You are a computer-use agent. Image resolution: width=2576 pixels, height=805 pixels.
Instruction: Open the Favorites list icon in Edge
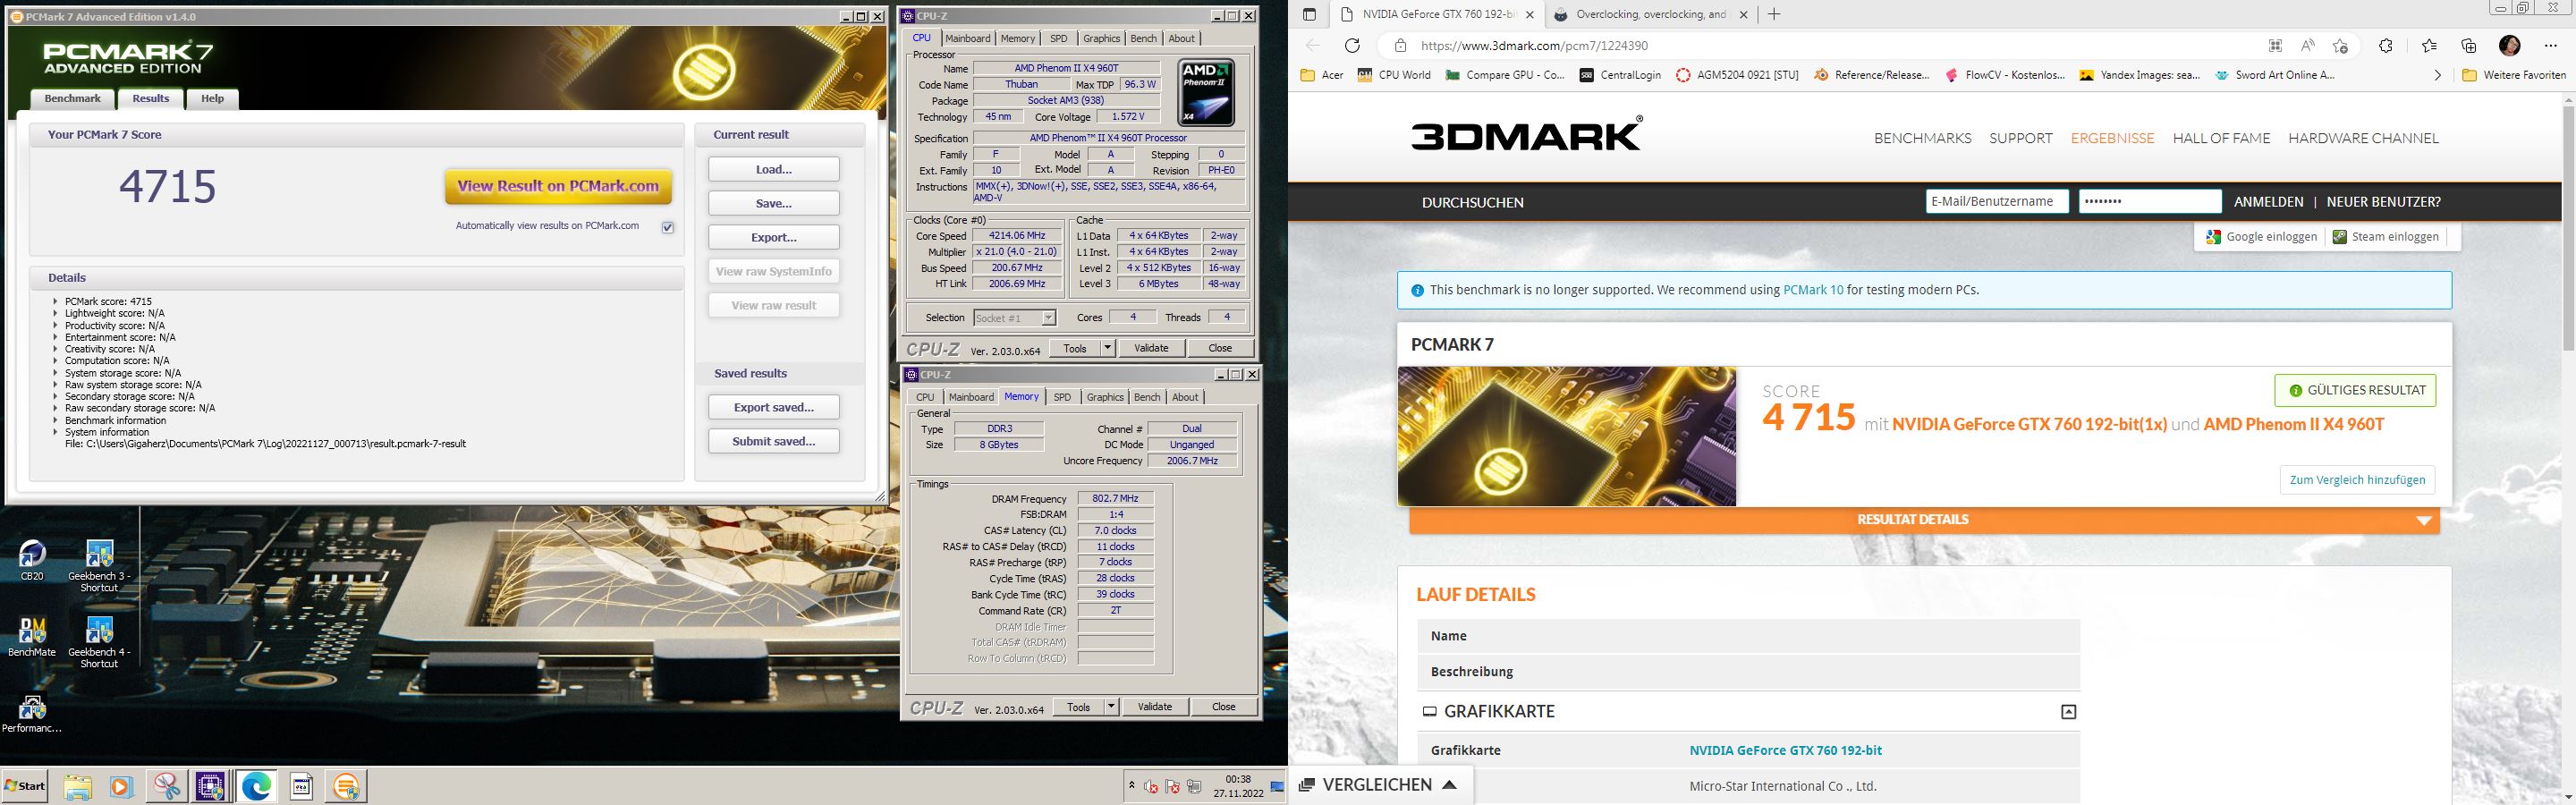pyautogui.click(x=2429, y=46)
